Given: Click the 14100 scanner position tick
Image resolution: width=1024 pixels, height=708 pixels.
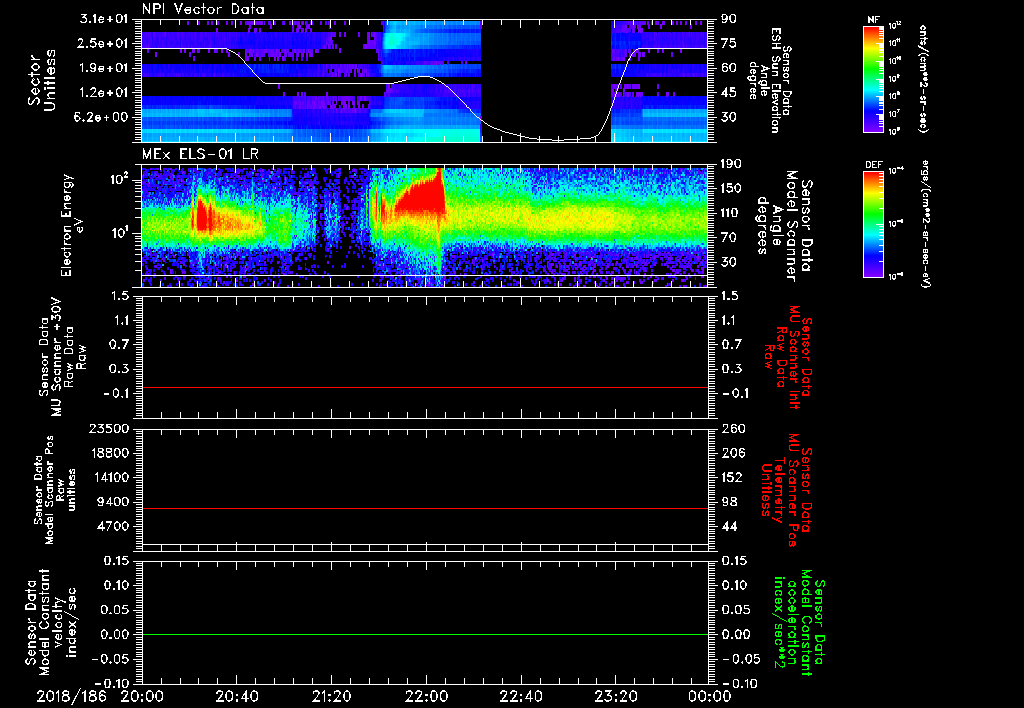Looking at the screenshot, I should click(110, 477).
